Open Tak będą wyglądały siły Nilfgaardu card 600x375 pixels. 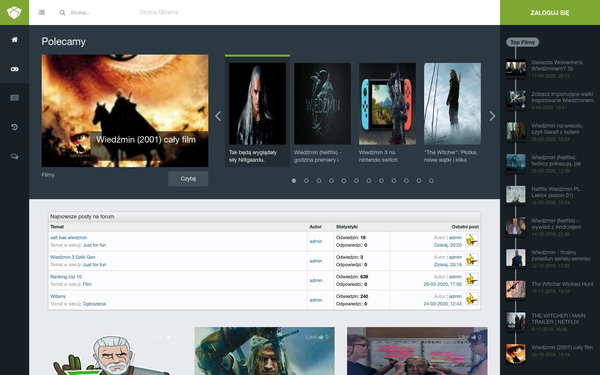point(257,112)
